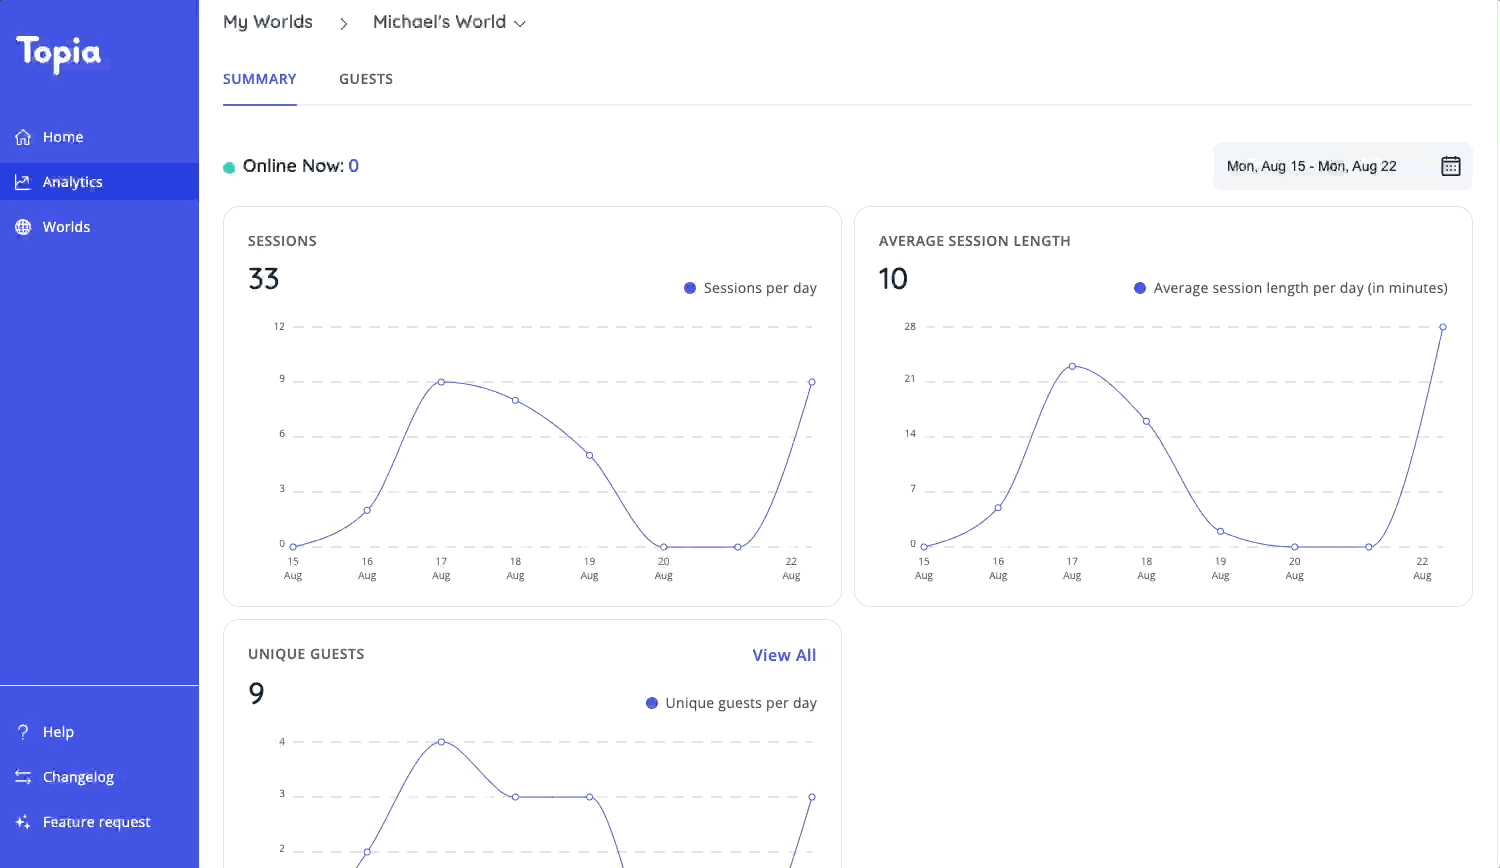Click the Help question mark icon

[23, 732]
